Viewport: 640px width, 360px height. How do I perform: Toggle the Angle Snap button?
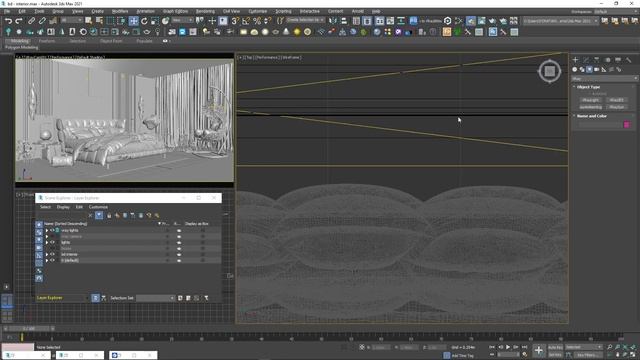(x=246, y=21)
